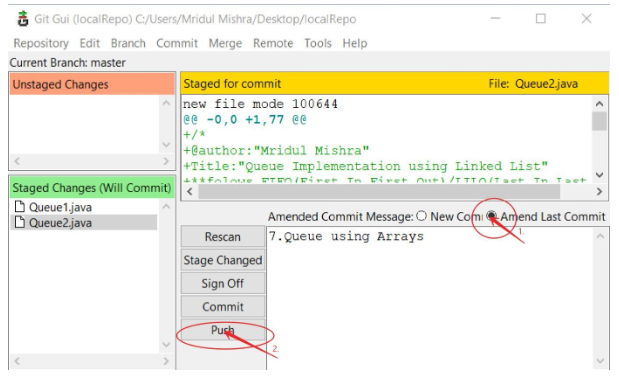Click the Staged Changes (Will Commit) header

click(92, 188)
